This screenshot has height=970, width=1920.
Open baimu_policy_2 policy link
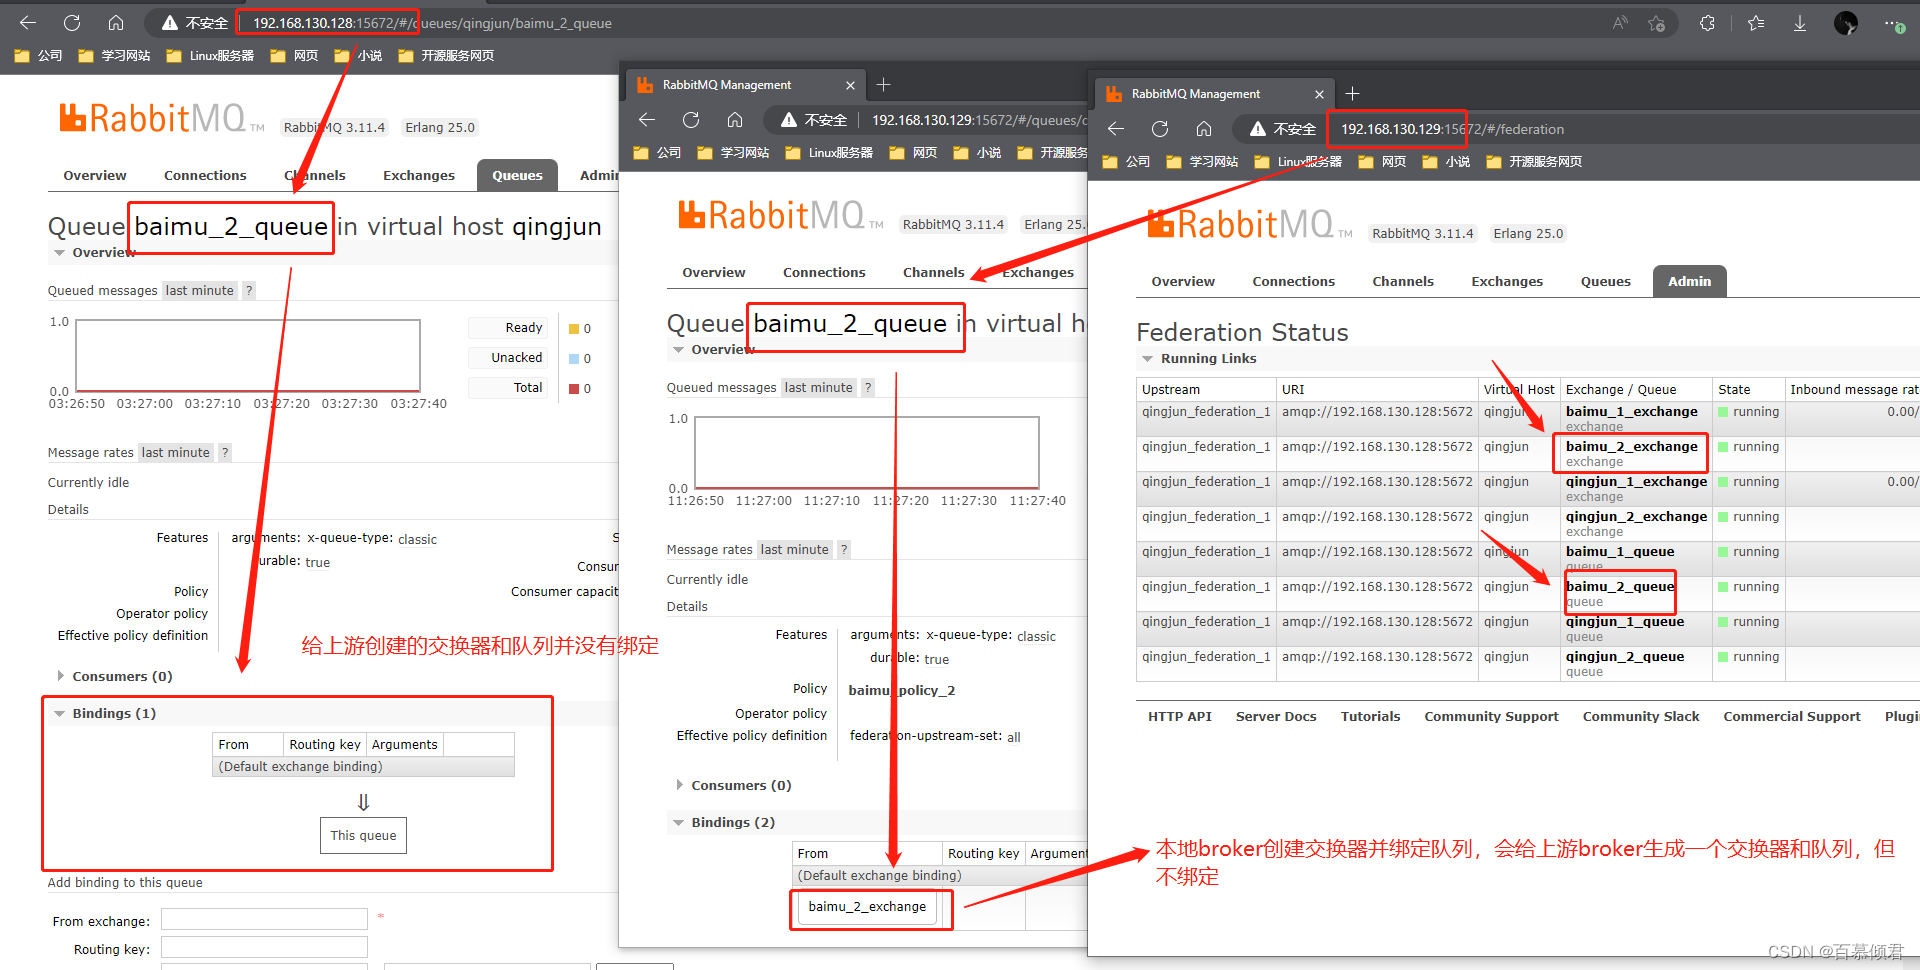click(902, 691)
